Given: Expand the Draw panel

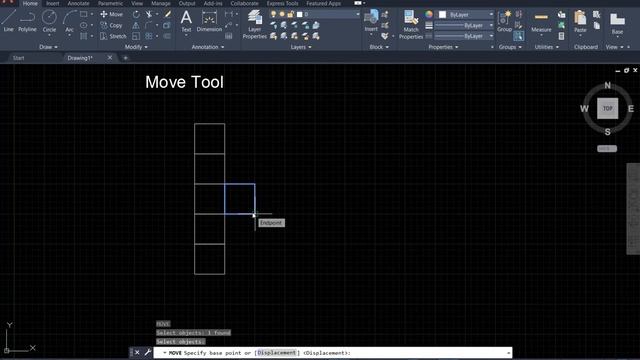Looking at the screenshot, I should (49, 47).
